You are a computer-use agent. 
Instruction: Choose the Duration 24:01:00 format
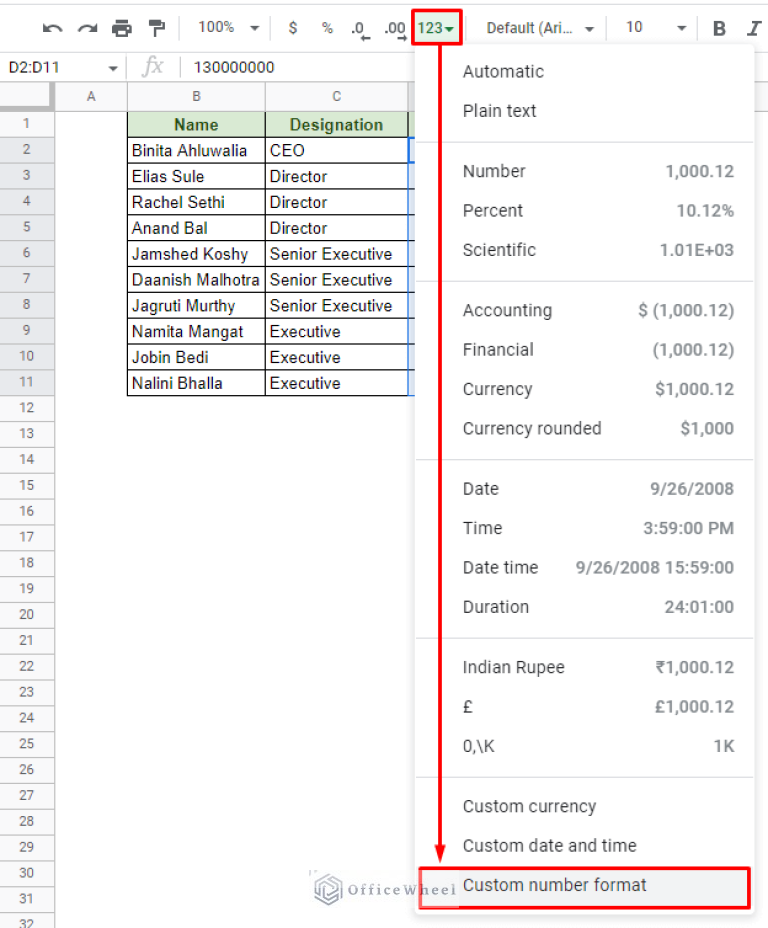pyautogui.click(x=585, y=607)
